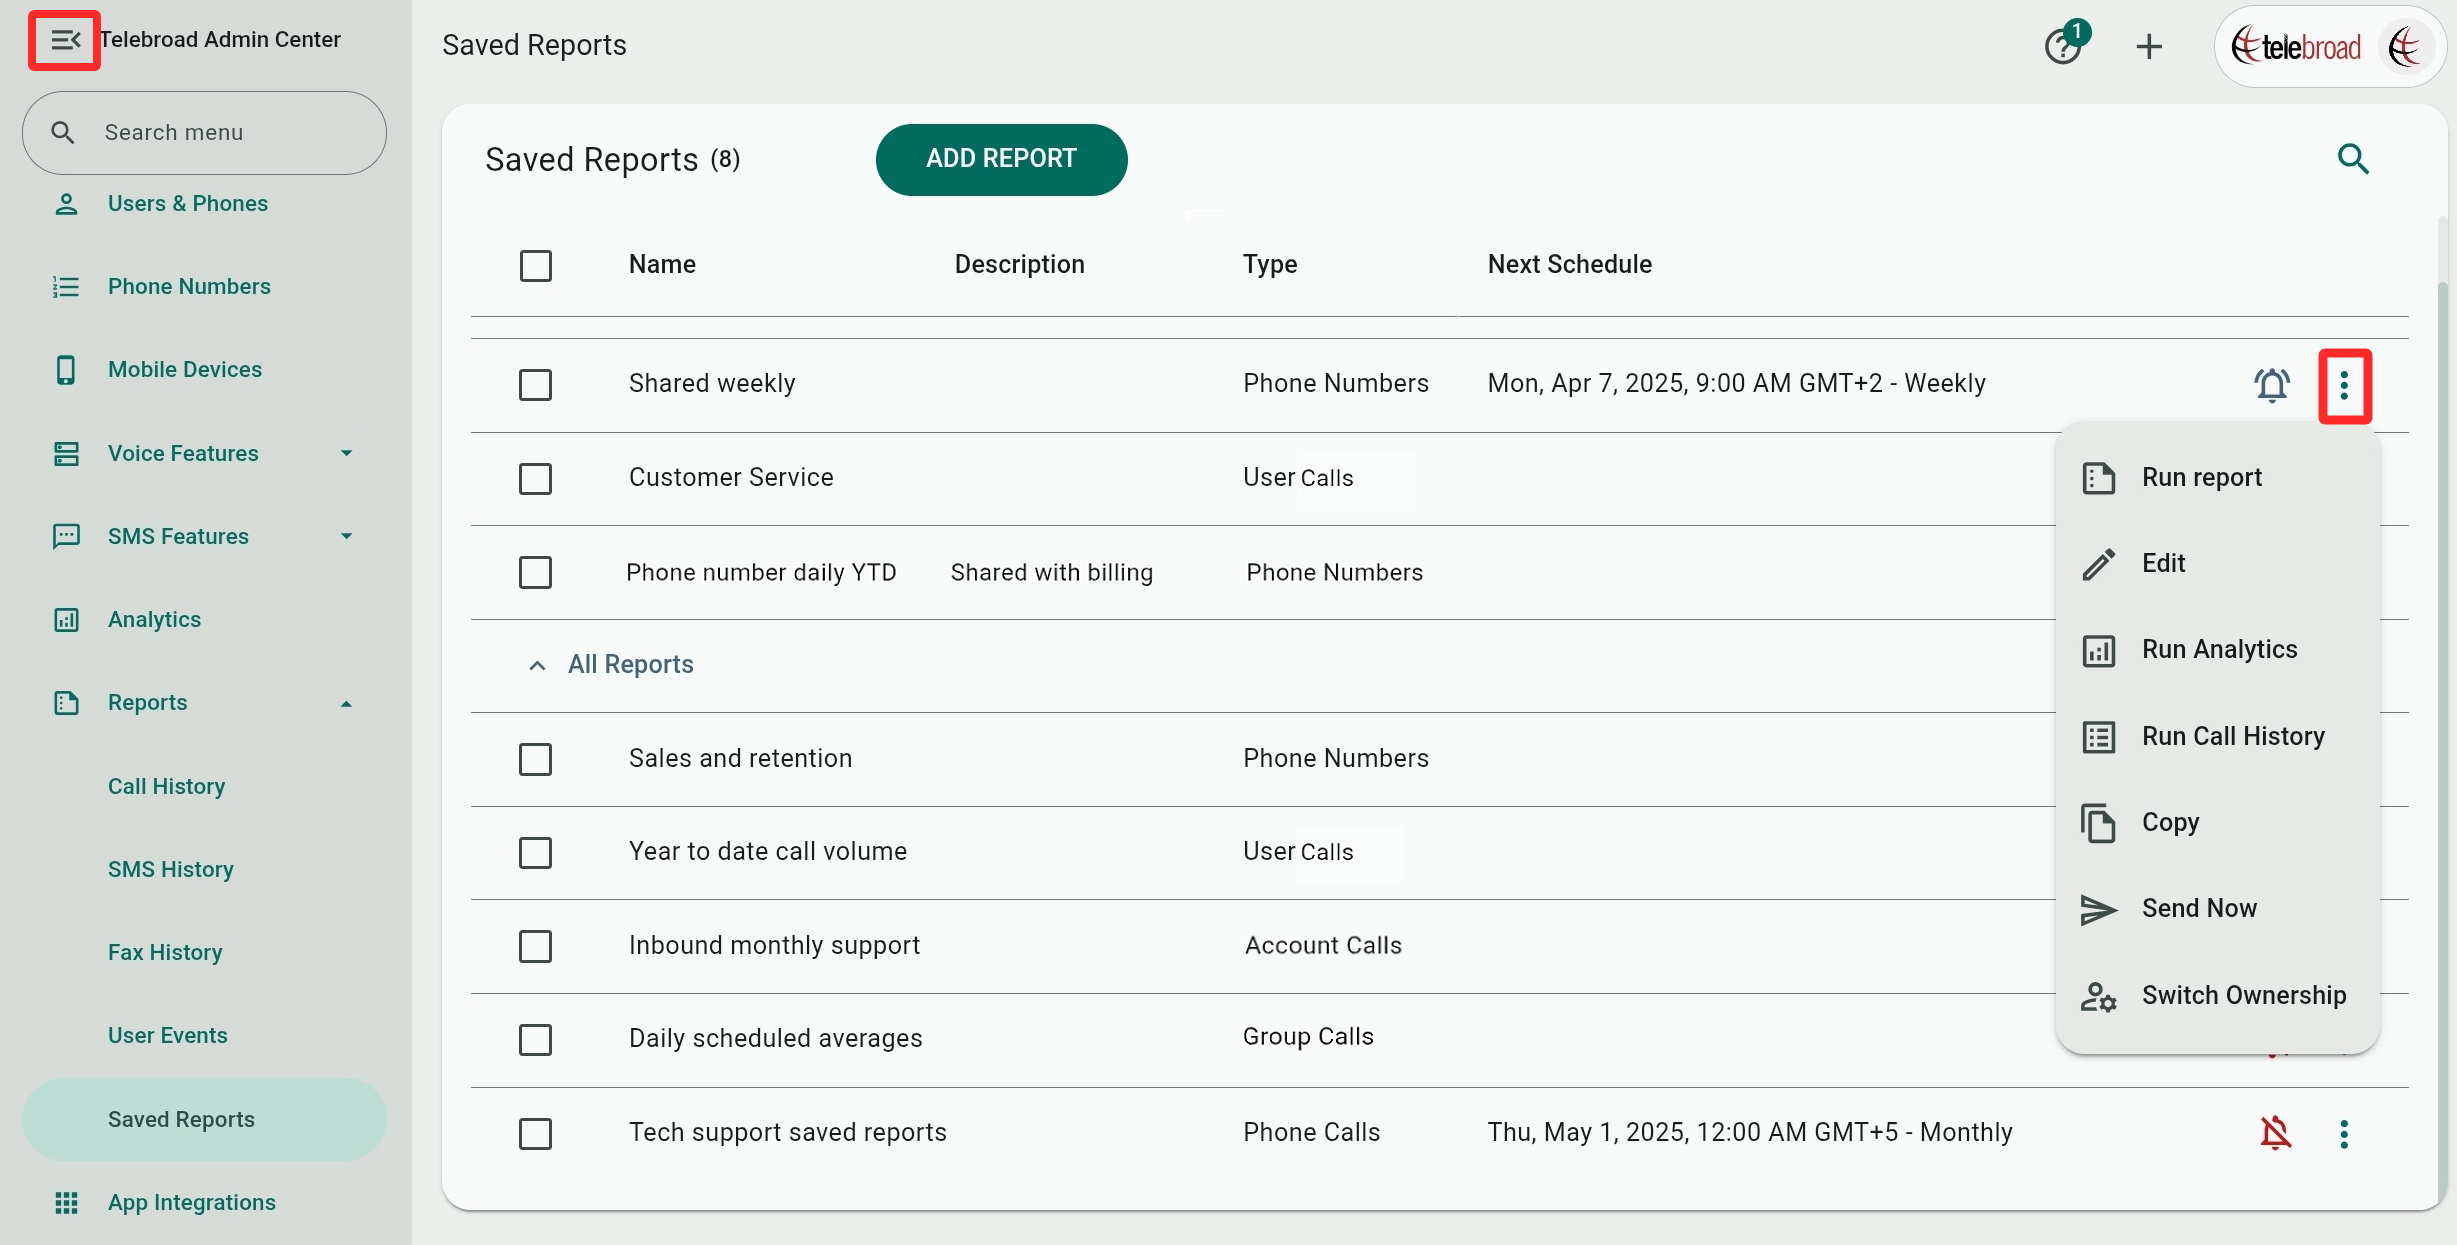This screenshot has width=2457, height=1245.
Task: Toggle the select-all checkbox in header
Action: coord(535,265)
